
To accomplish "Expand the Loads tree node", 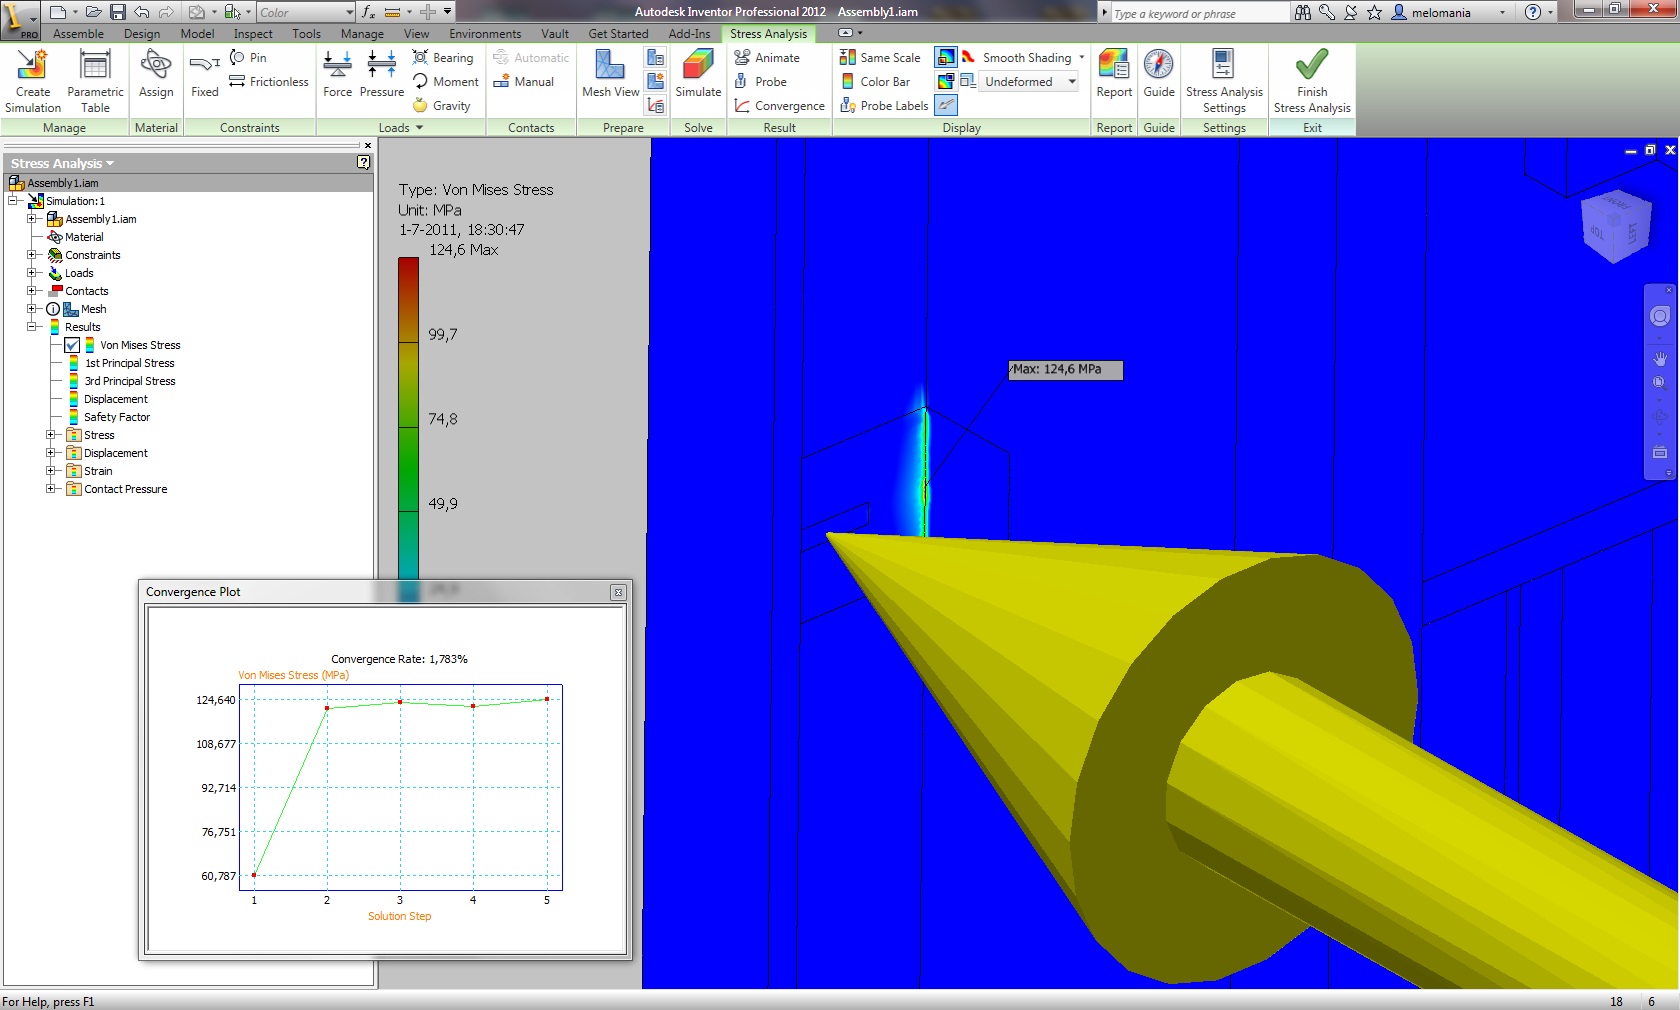I will point(32,273).
